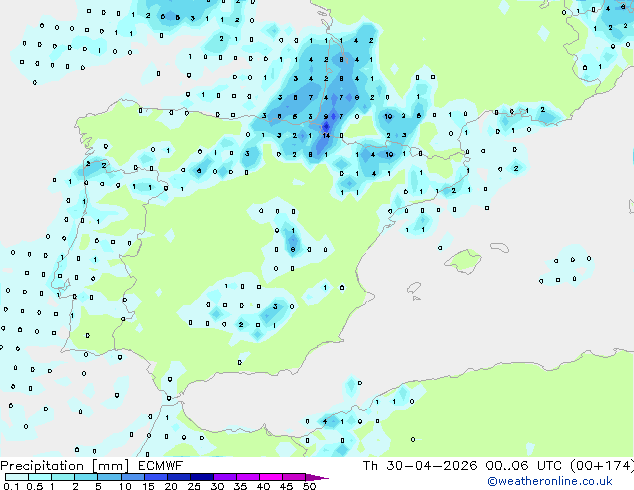Image resolution: width=634 pixels, height=490 pixels.
Task: Click the Menorca island outline
Action: click(500, 247)
